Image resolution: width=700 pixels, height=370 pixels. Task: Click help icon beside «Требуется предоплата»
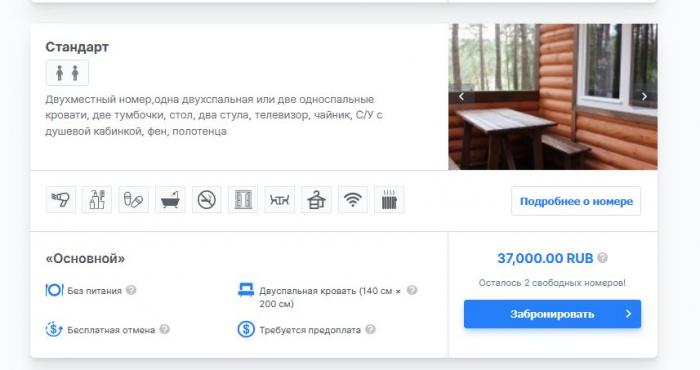coord(370,329)
